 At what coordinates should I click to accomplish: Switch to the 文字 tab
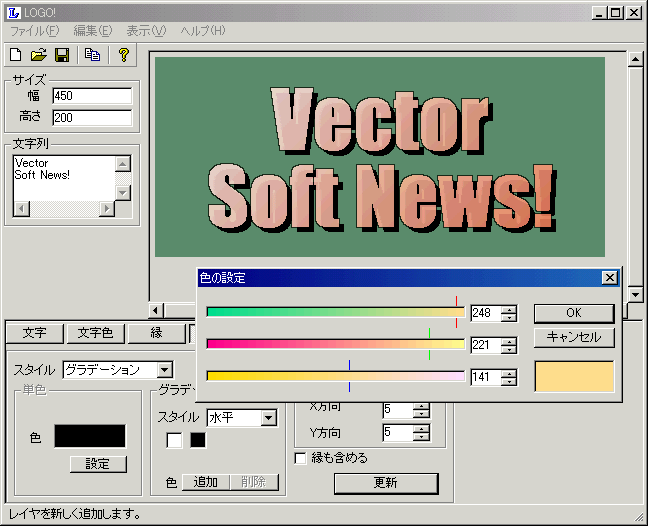coord(35,333)
